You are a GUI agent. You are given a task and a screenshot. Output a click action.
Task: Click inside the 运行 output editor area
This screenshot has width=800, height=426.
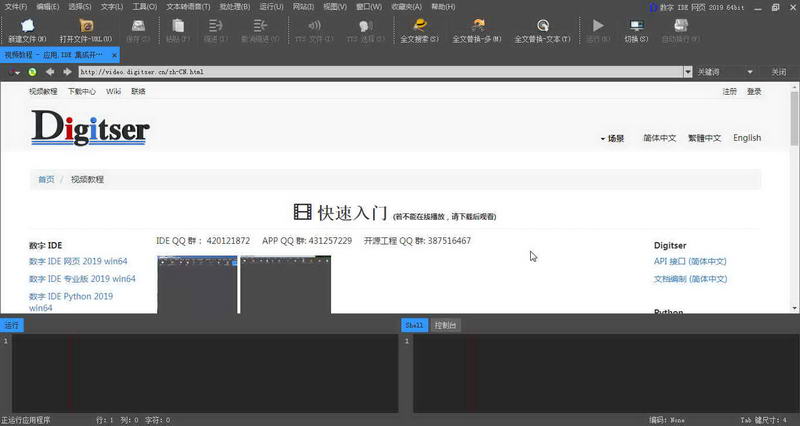click(x=204, y=373)
